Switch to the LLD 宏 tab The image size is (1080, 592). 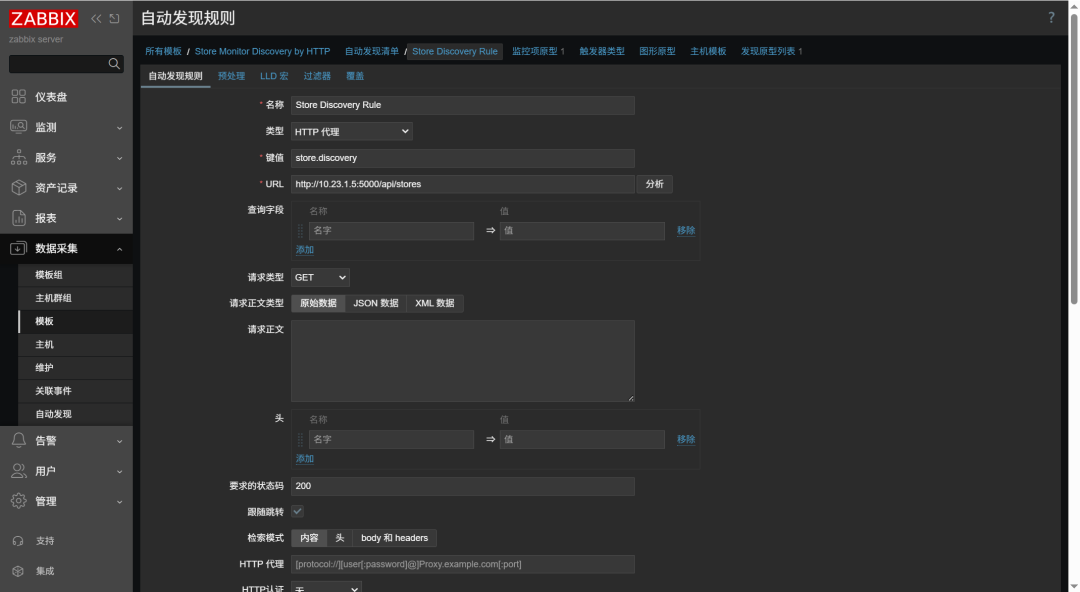click(274, 76)
